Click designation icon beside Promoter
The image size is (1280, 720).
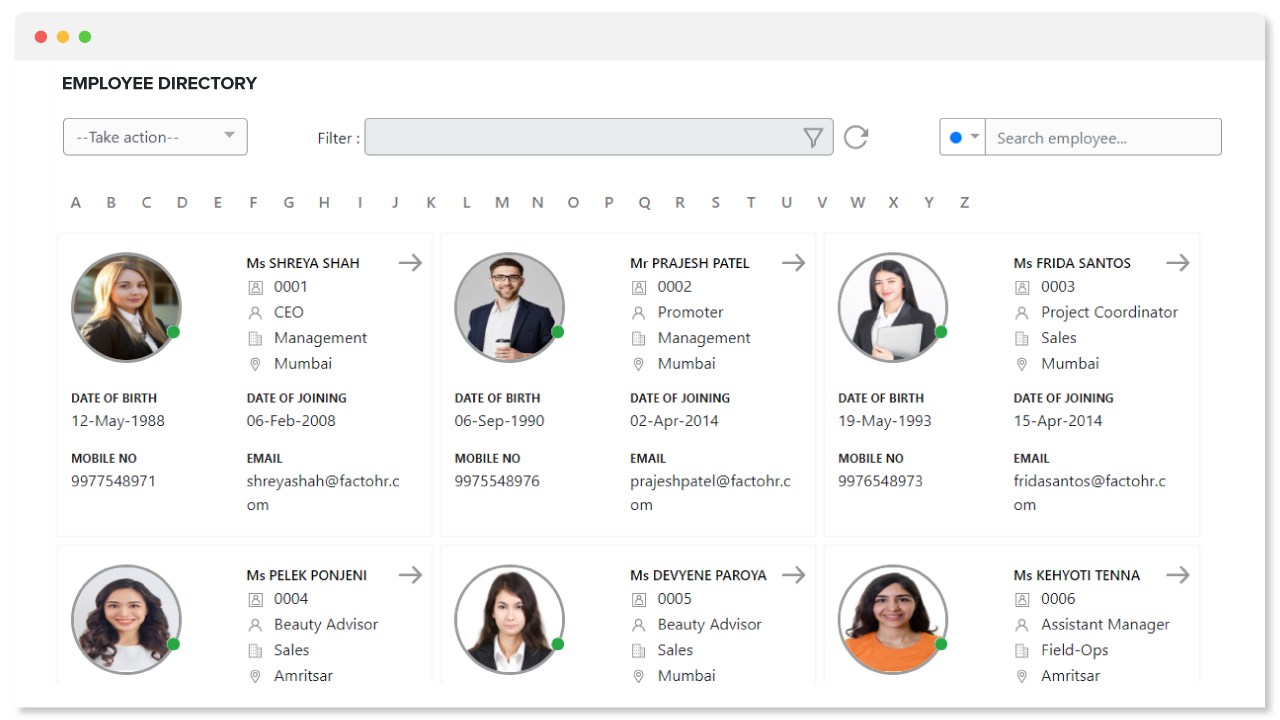tap(638, 313)
